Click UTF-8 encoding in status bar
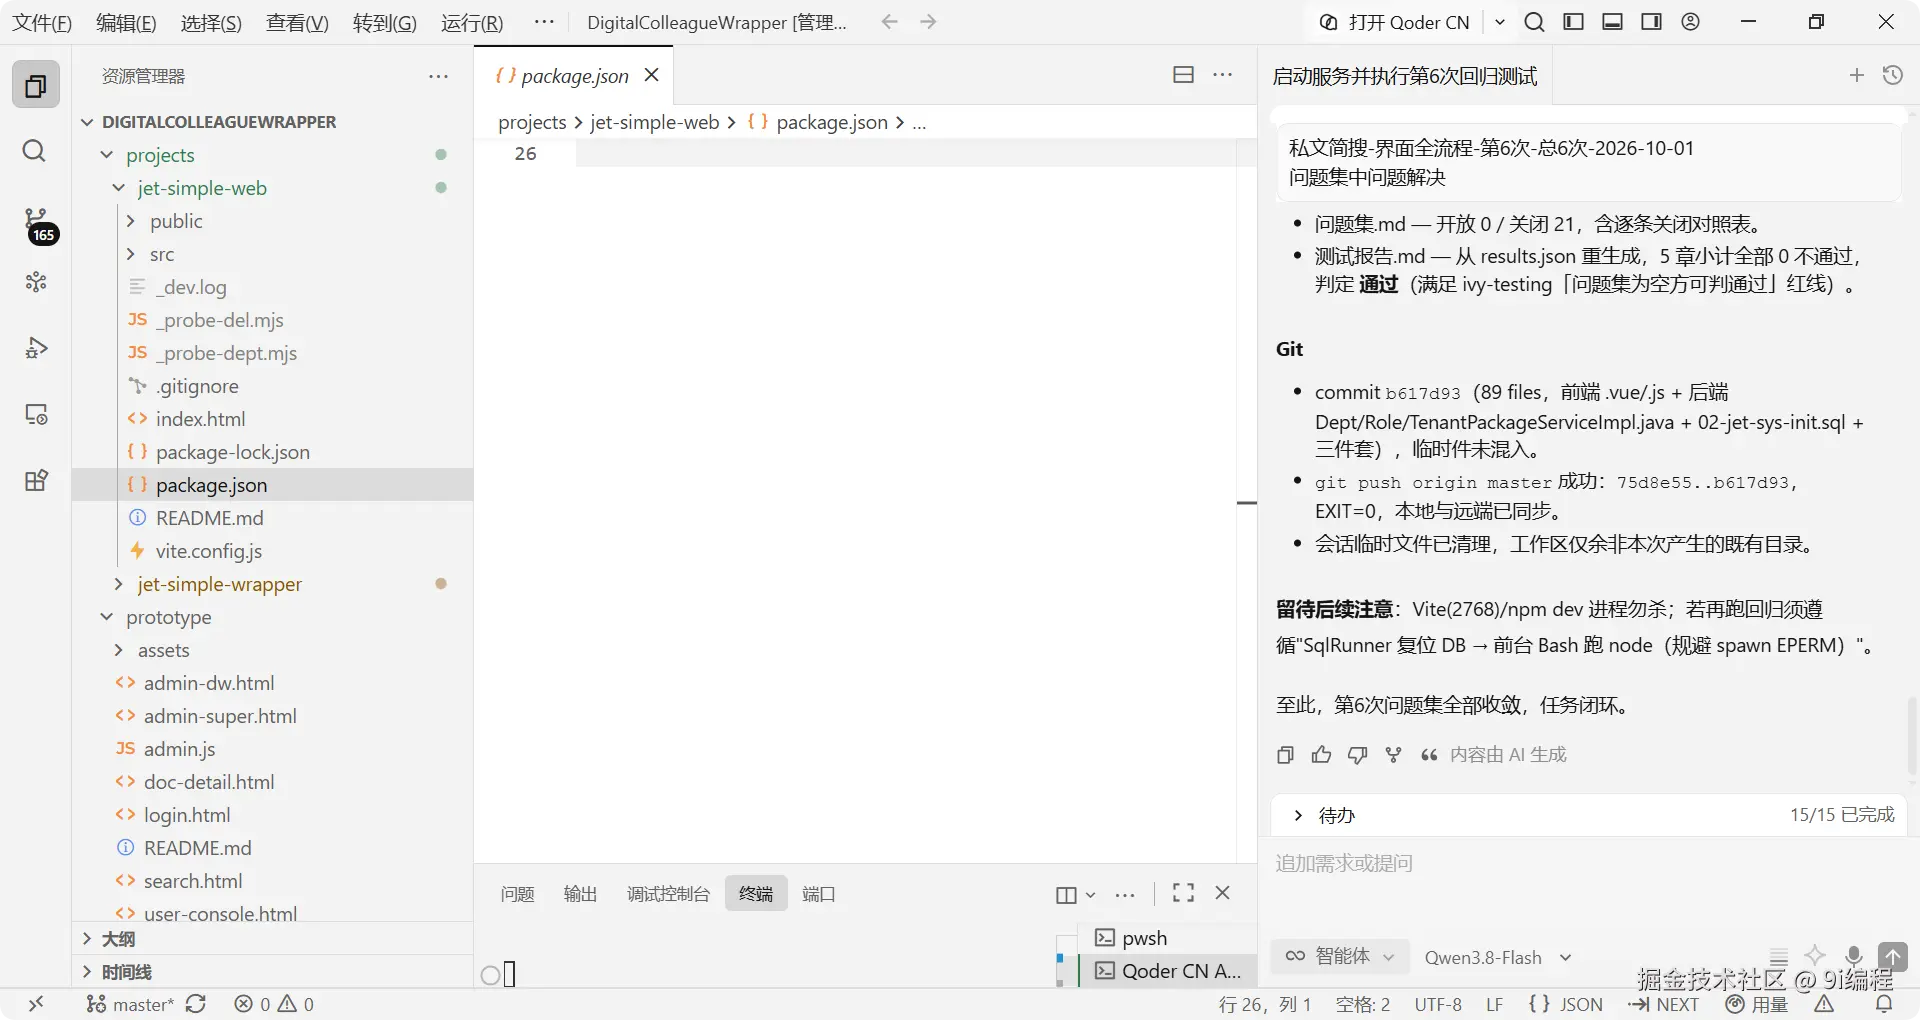1920x1020 pixels. 1438,1004
